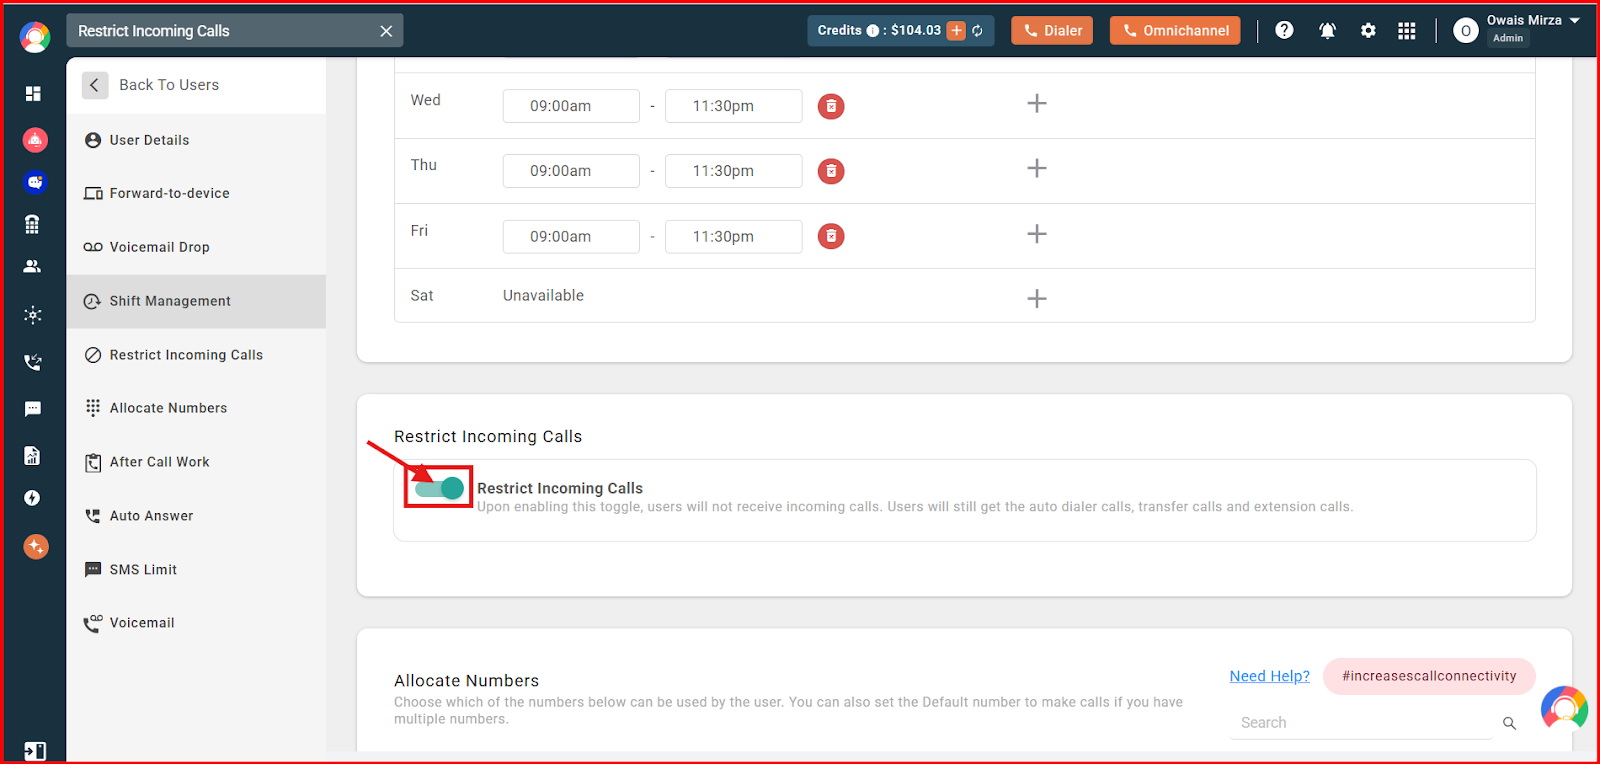Select Shift Management menu item
The width and height of the screenshot is (1600, 764).
tap(196, 301)
